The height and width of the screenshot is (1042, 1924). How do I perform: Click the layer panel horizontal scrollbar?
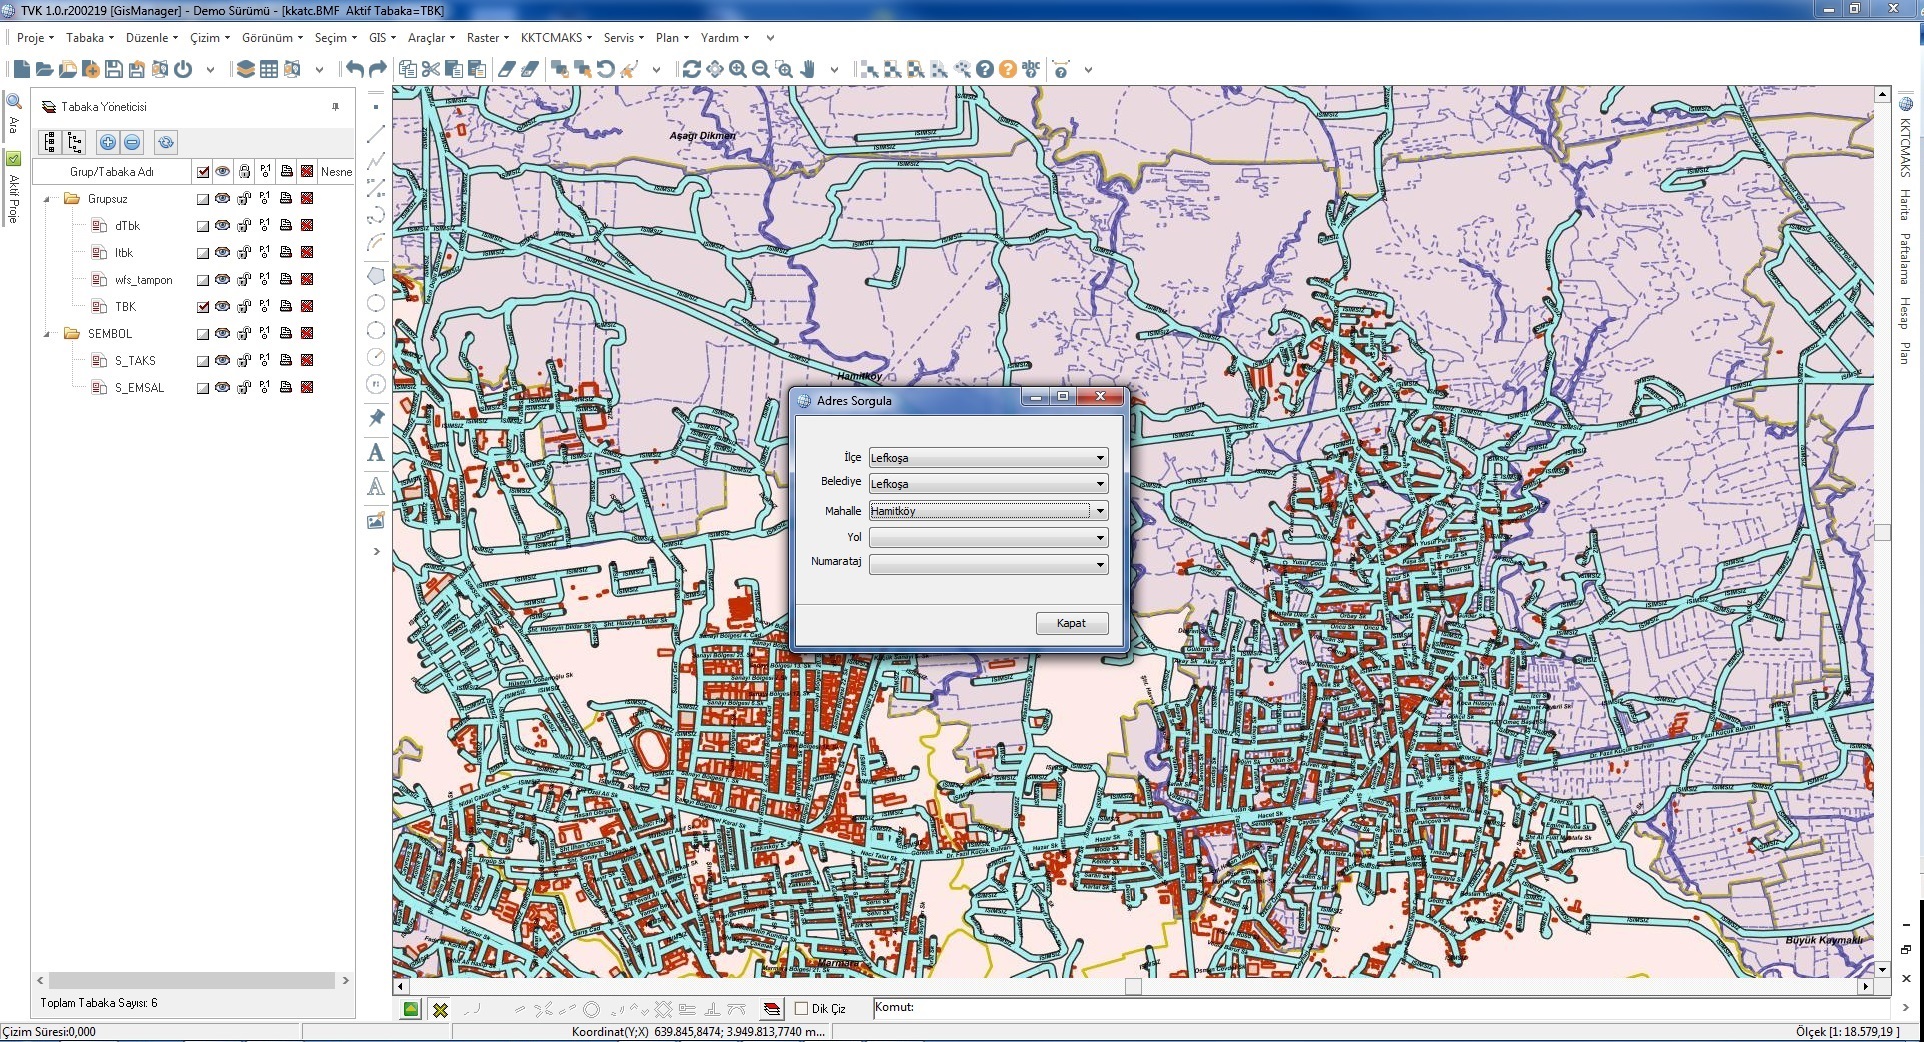(192, 981)
